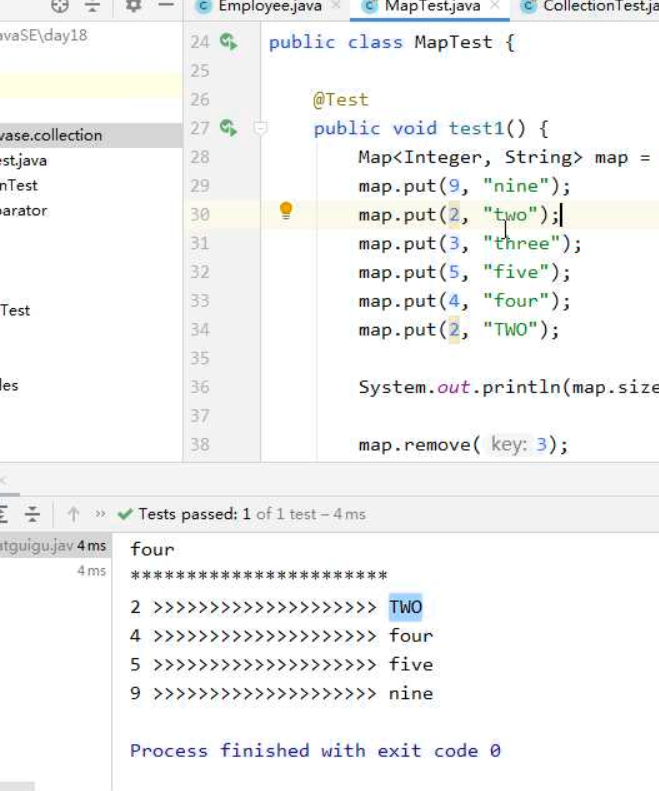Click the "four" string at line 33
This screenshot has width=659, height=791.
(x=515, y=301)
